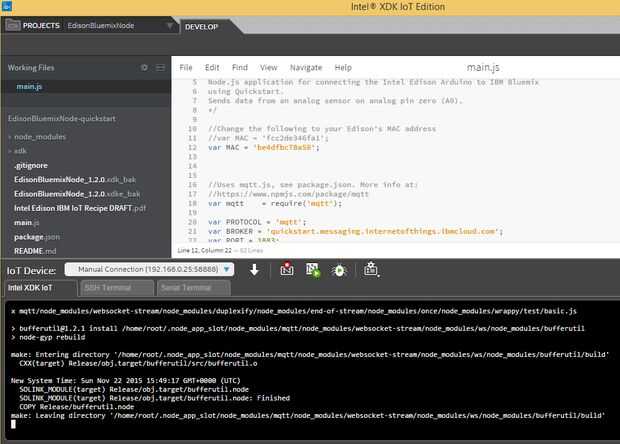Click the download arrow icon in IoT toolbar

pos(254,270)
